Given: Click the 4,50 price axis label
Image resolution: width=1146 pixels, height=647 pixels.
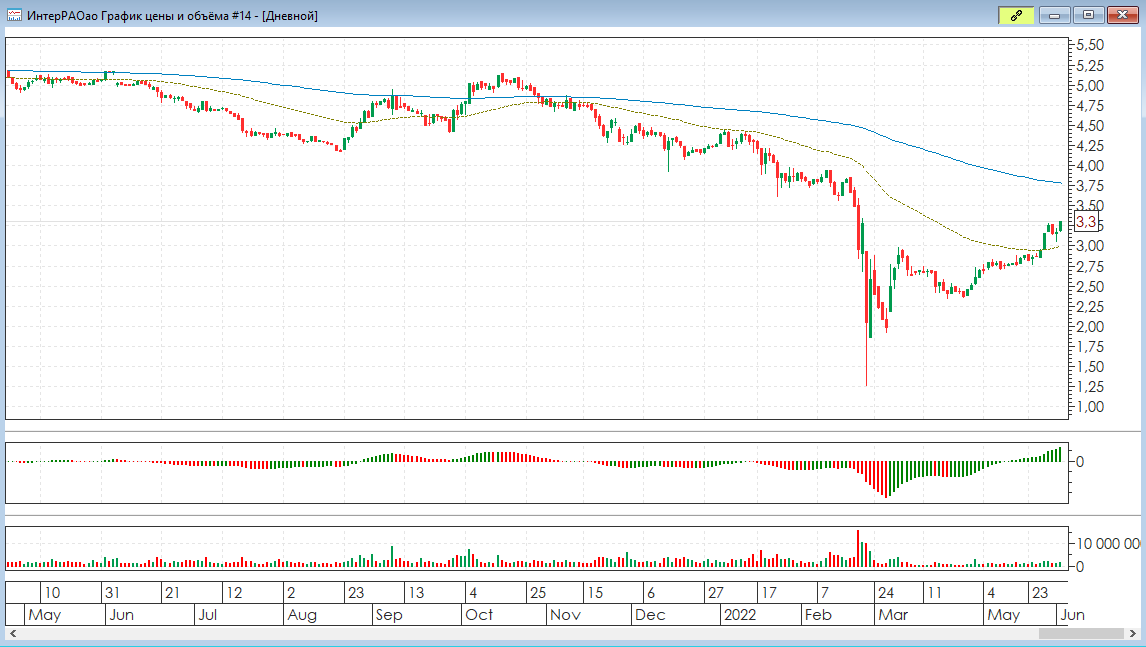Looking at the screenshot, I should (x=1090, y=126).
